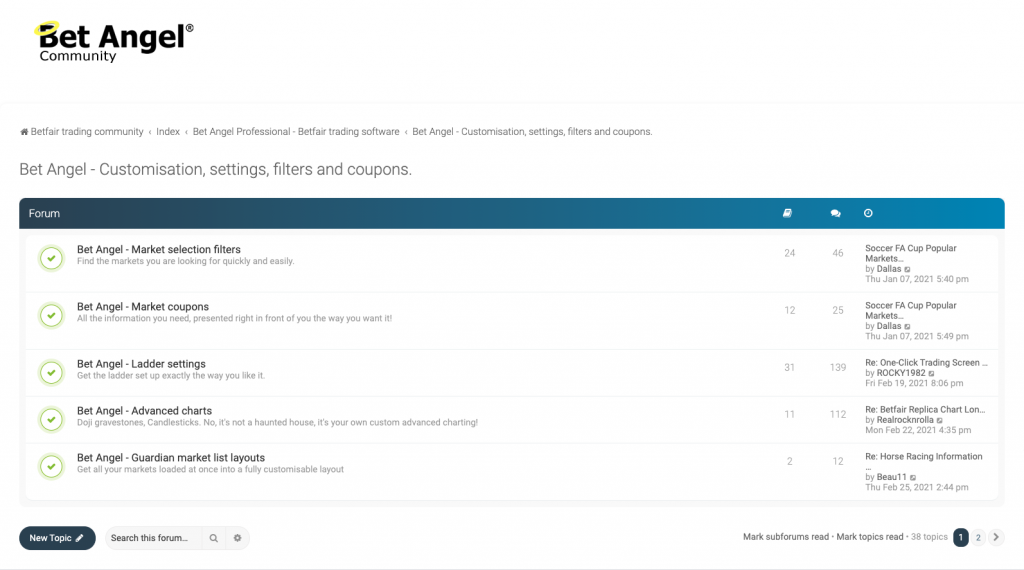Screen dimensions: 1024x570
Task: Focus the Search this forum field
Action: [x=153, y=538]
